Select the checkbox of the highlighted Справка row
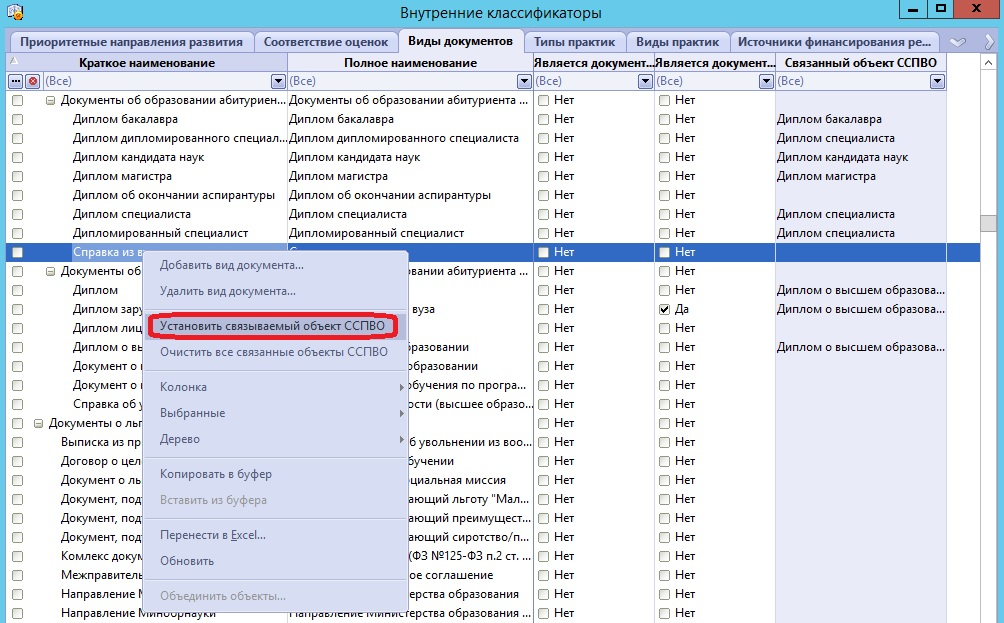Image resolution: width=1004 pixels, height=623 pixels. [17, 252]
